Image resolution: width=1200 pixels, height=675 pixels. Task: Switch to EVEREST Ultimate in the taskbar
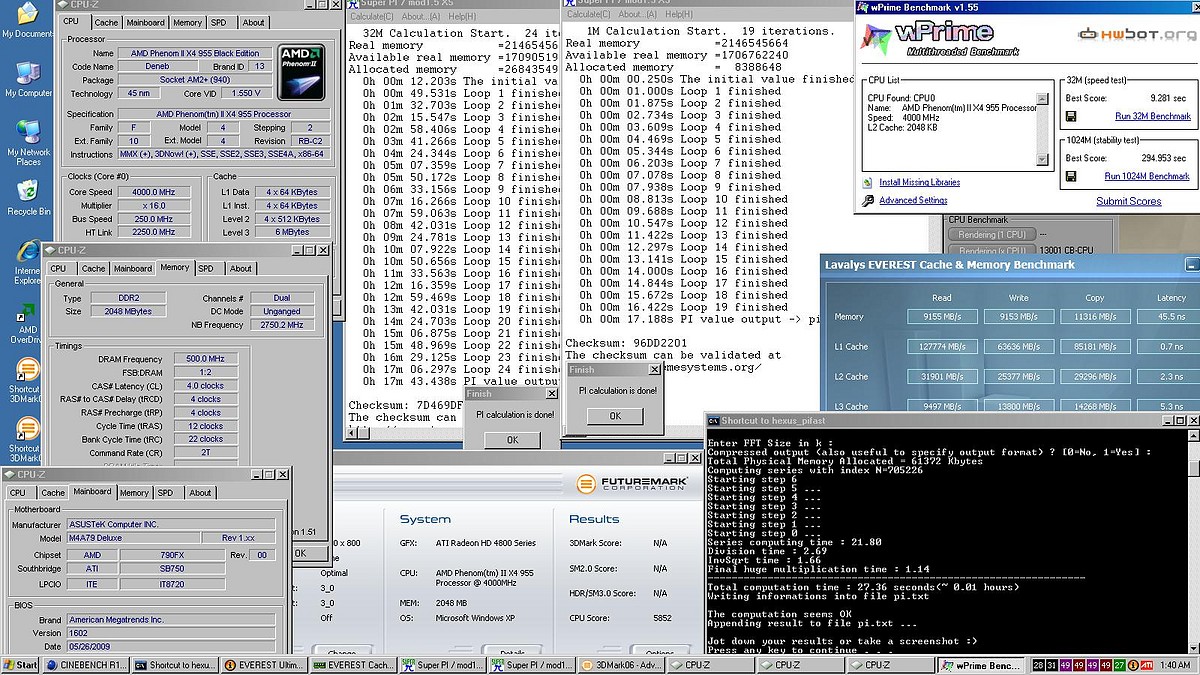264,665
